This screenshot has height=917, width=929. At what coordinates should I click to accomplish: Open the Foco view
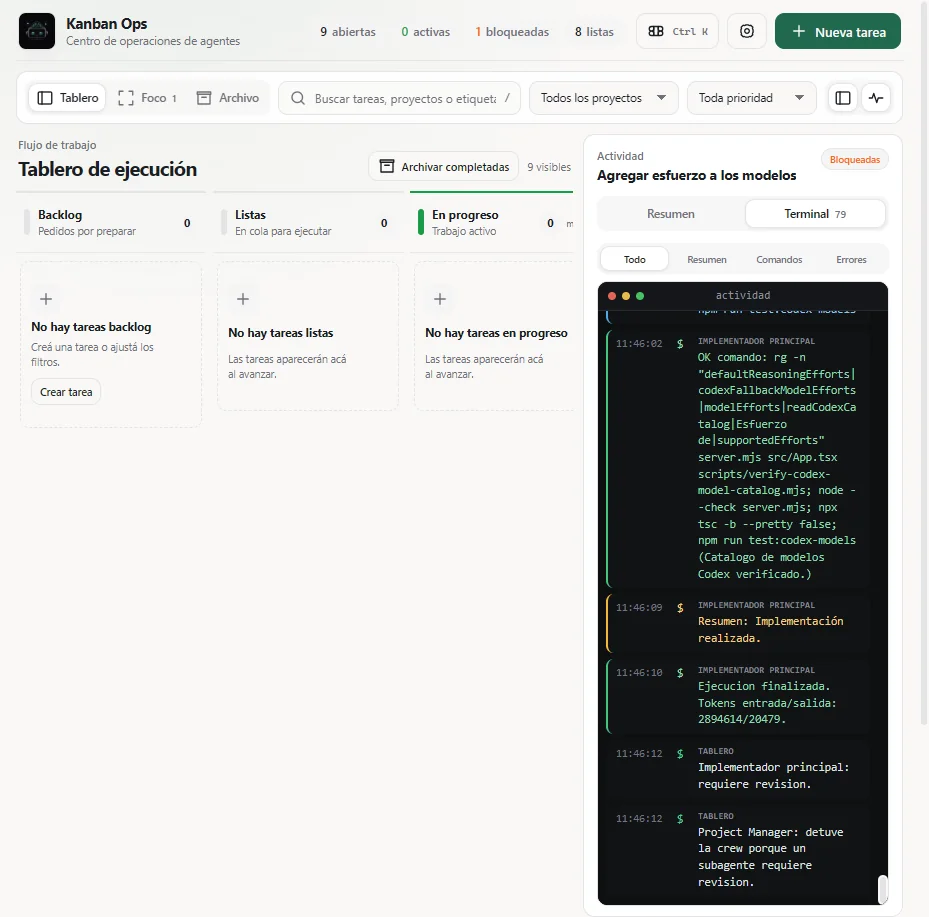[148, 98]
